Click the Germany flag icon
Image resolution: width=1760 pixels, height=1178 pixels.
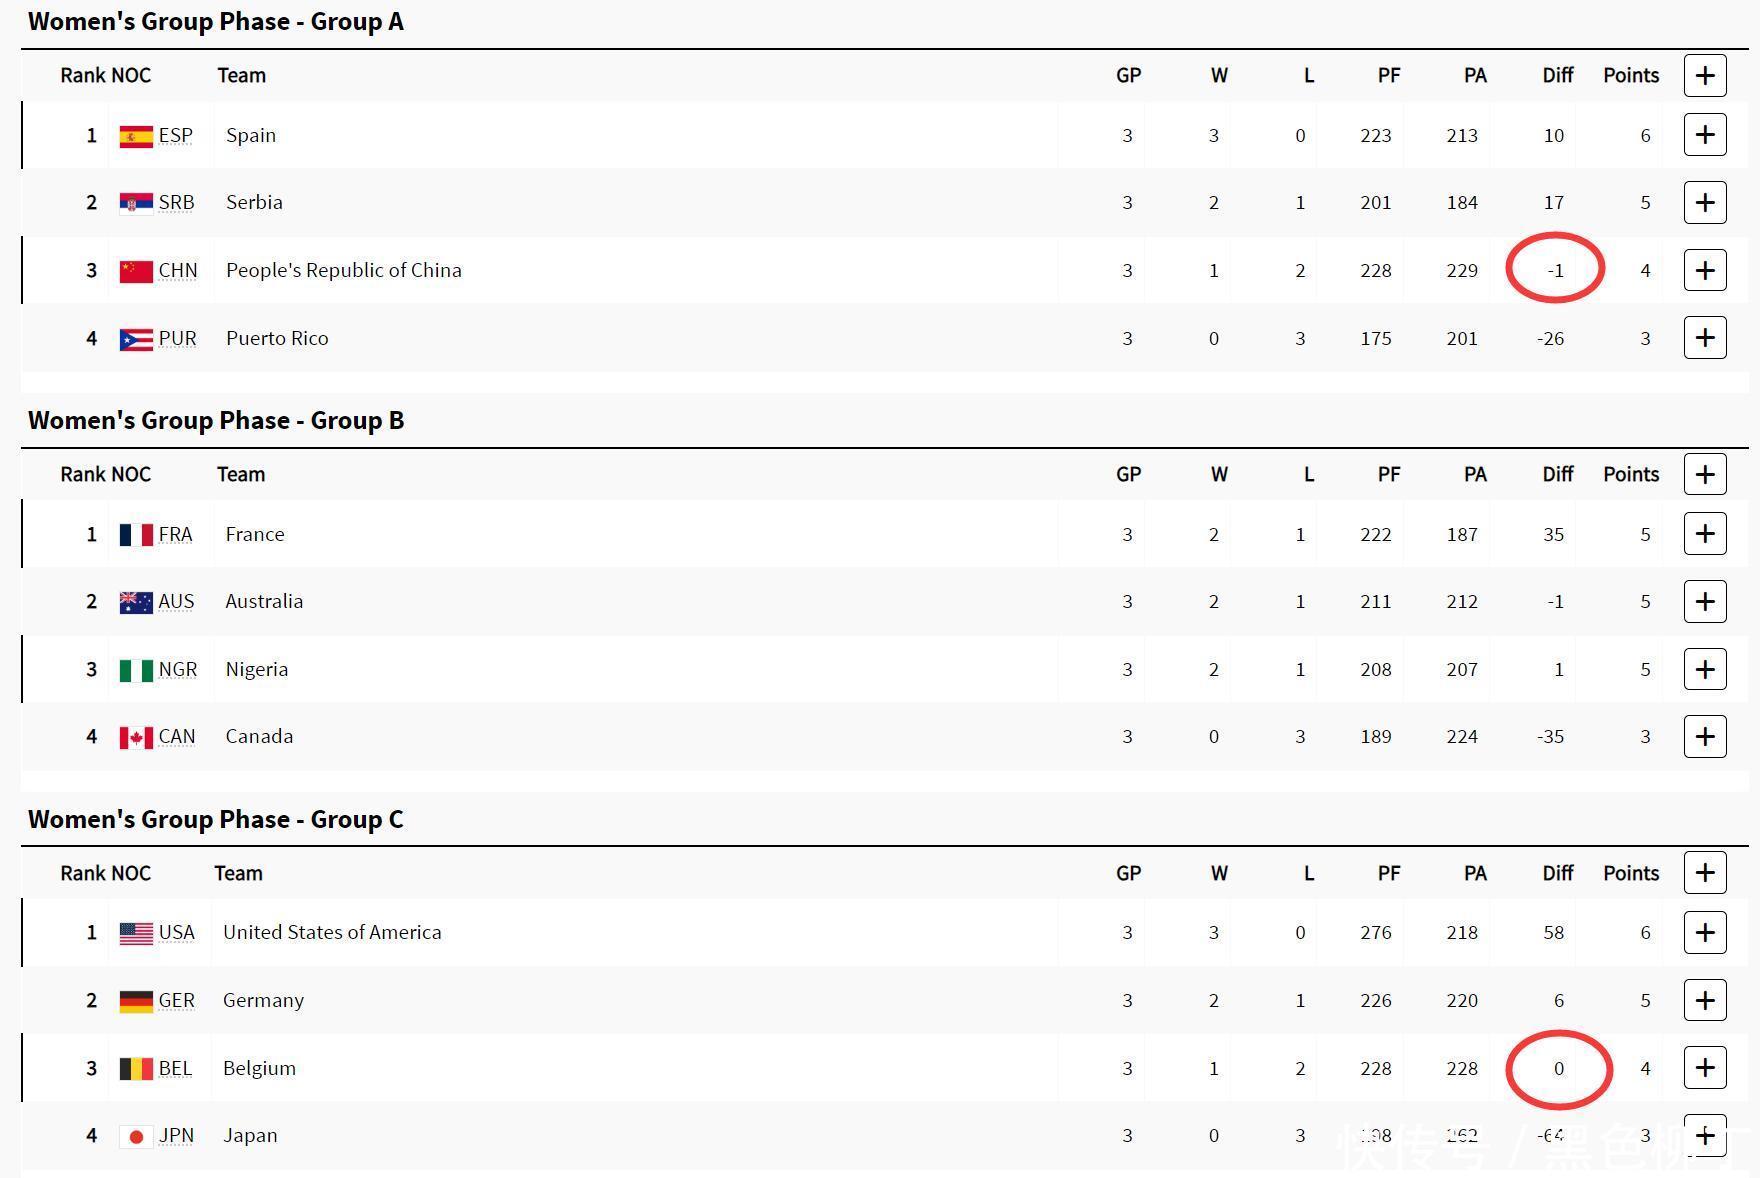136,1001
